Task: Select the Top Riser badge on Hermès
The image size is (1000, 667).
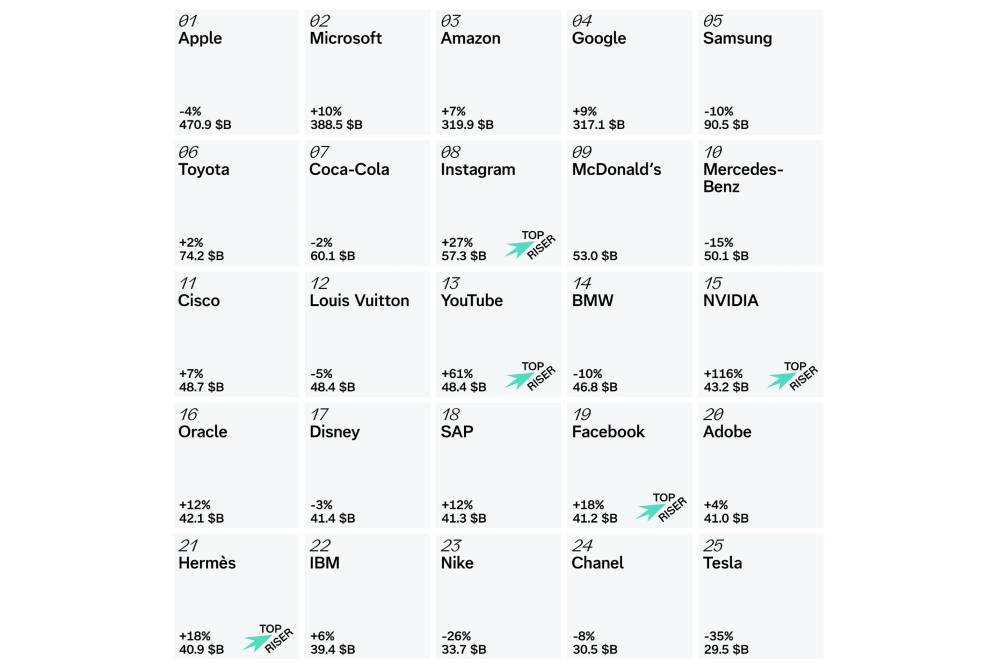Action: click(x=267, y=639)
